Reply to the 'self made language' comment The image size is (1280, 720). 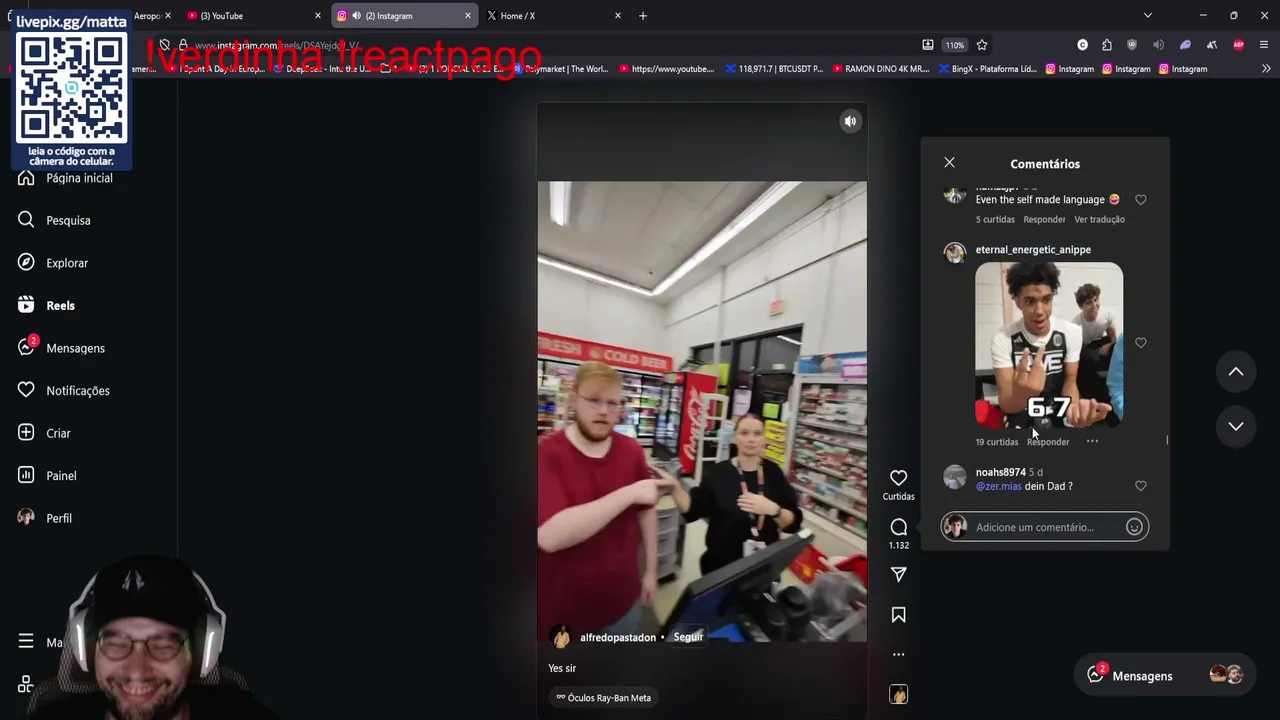click(x=1044, y=219)
